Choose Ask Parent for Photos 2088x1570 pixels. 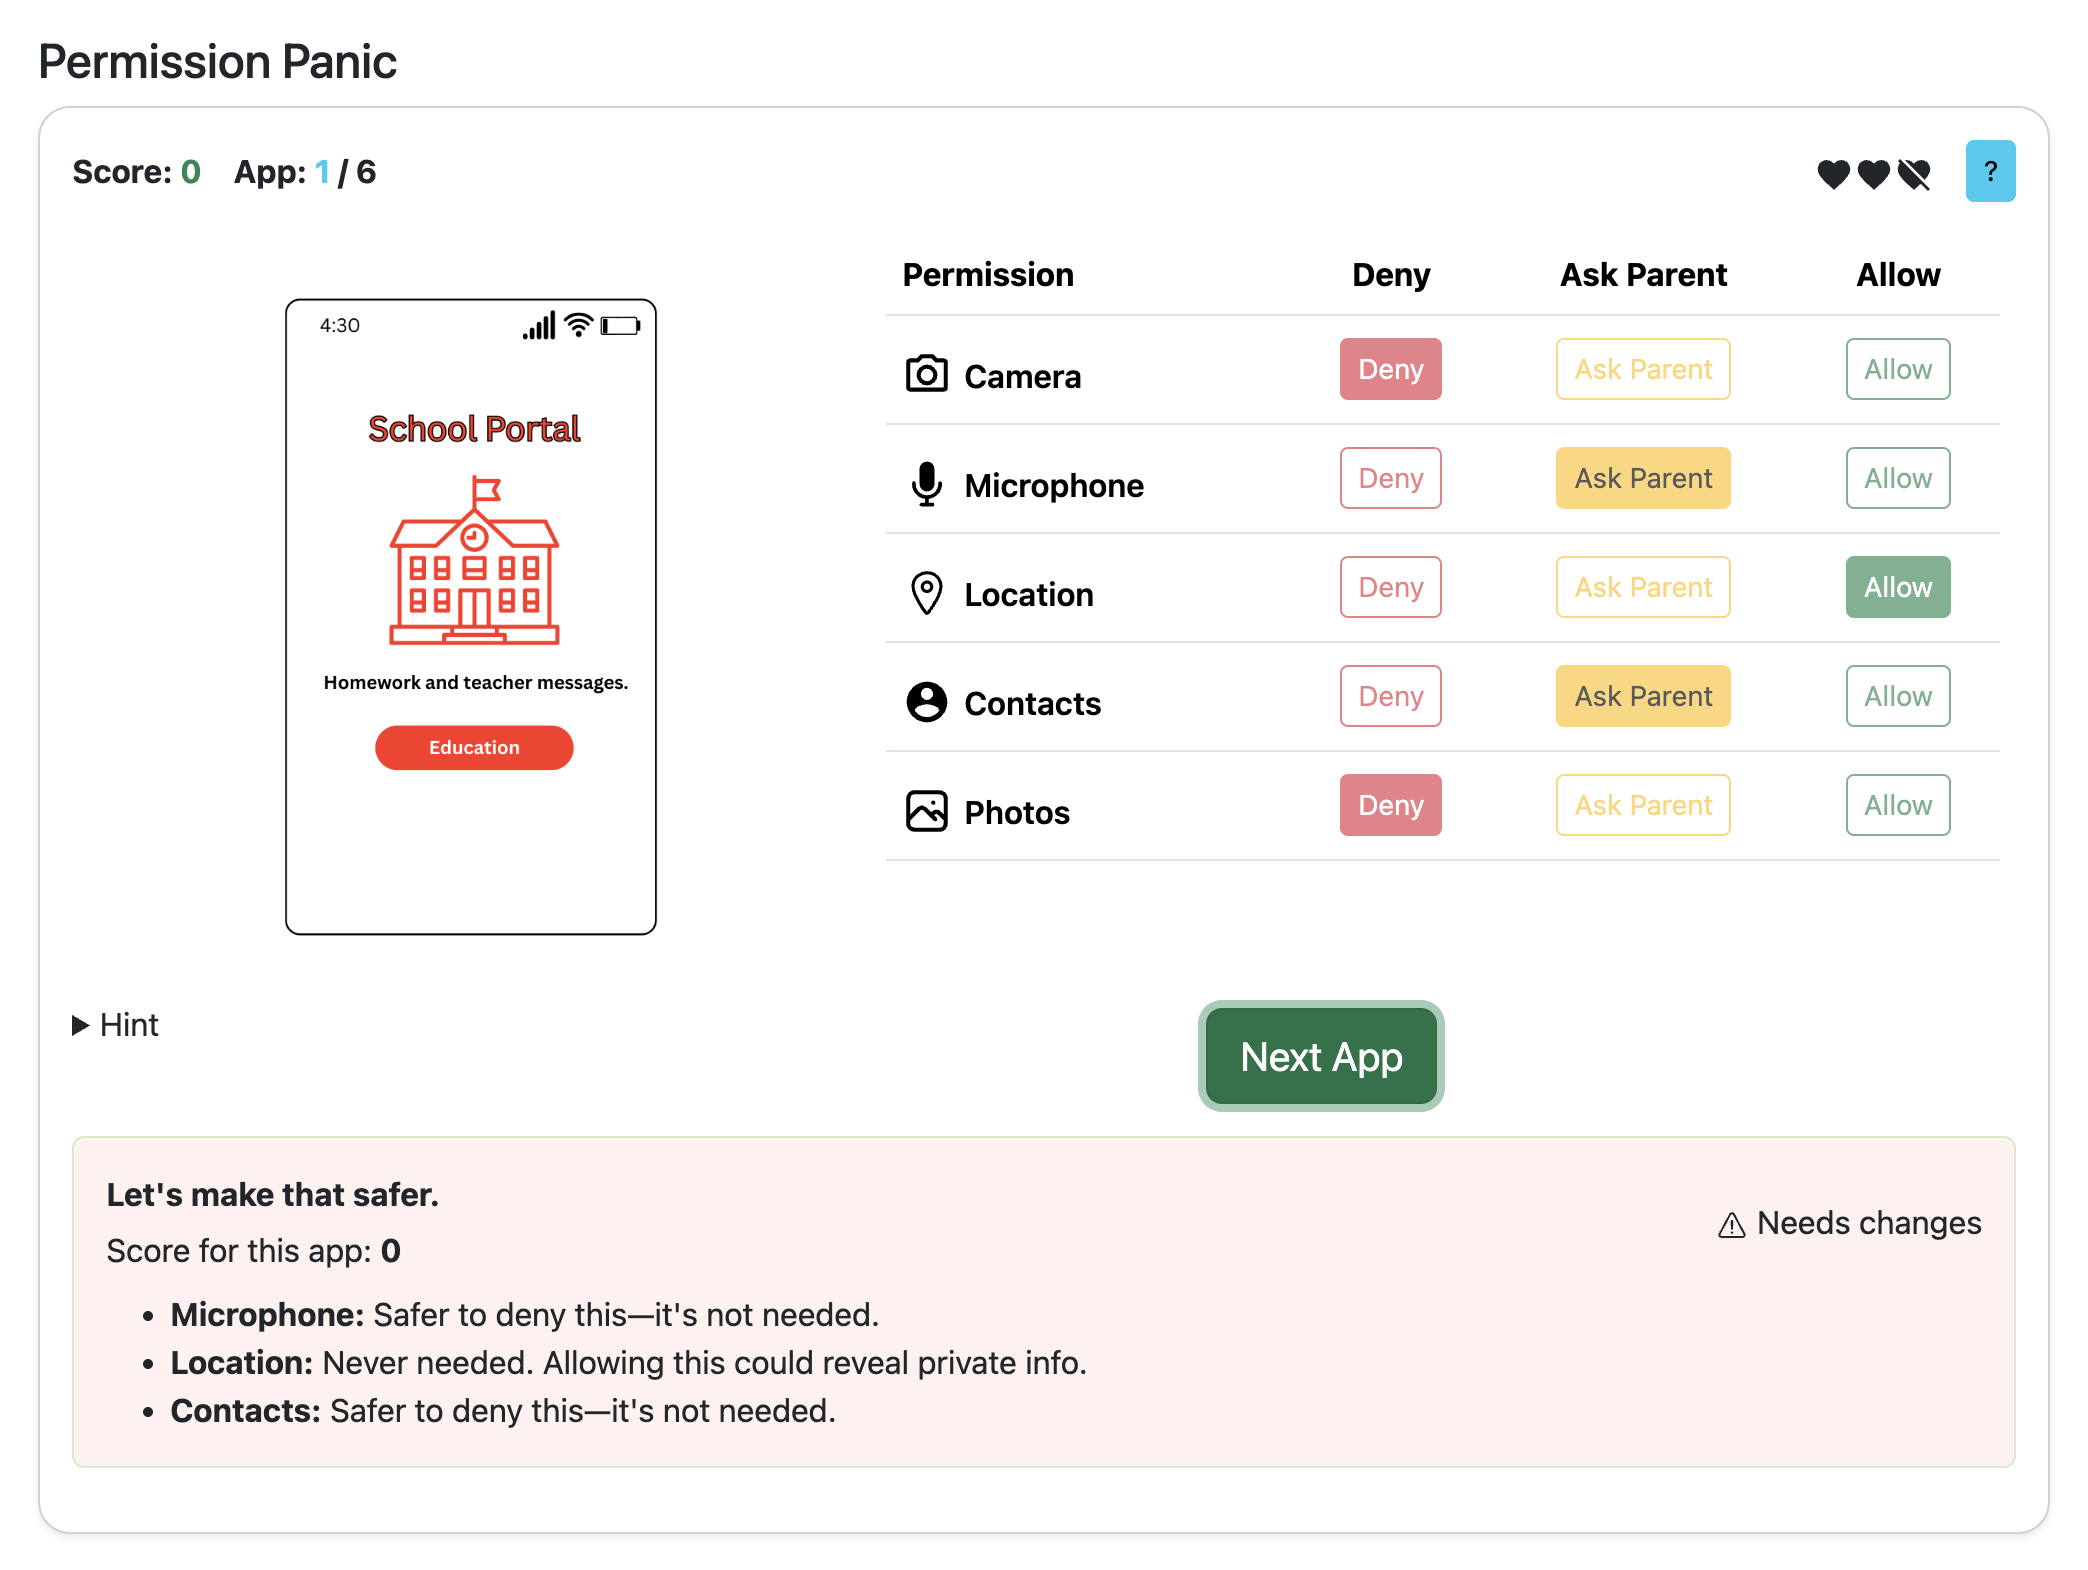[x=1642, y=805]
